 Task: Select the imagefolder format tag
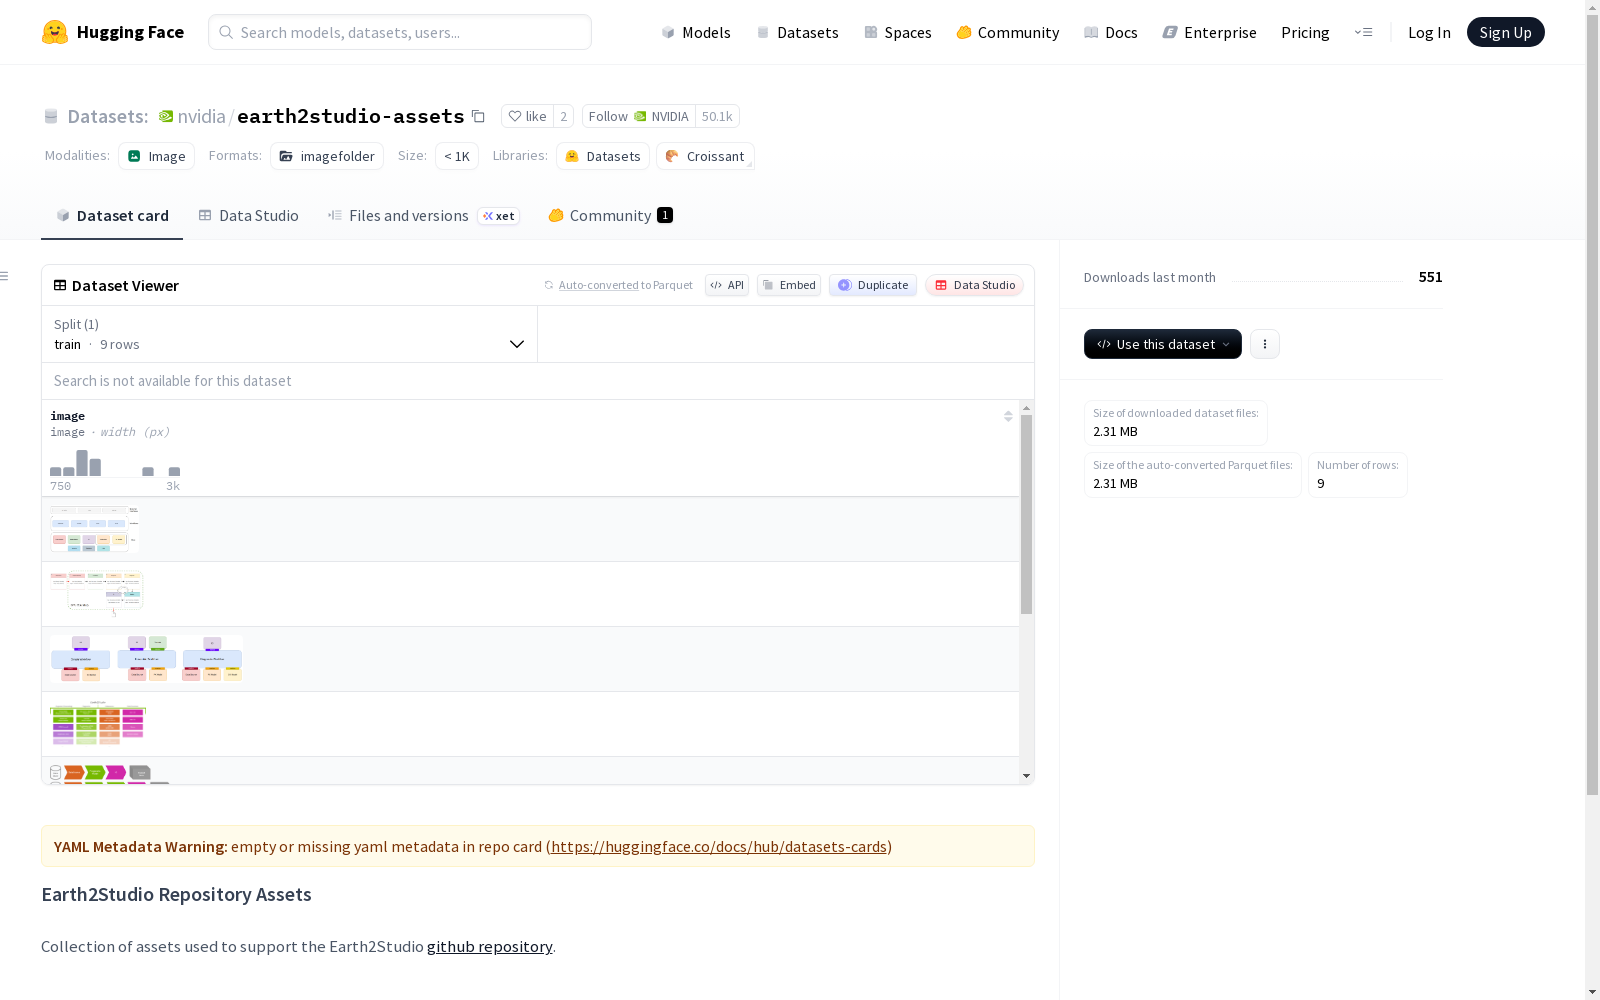tap(327, 156)
